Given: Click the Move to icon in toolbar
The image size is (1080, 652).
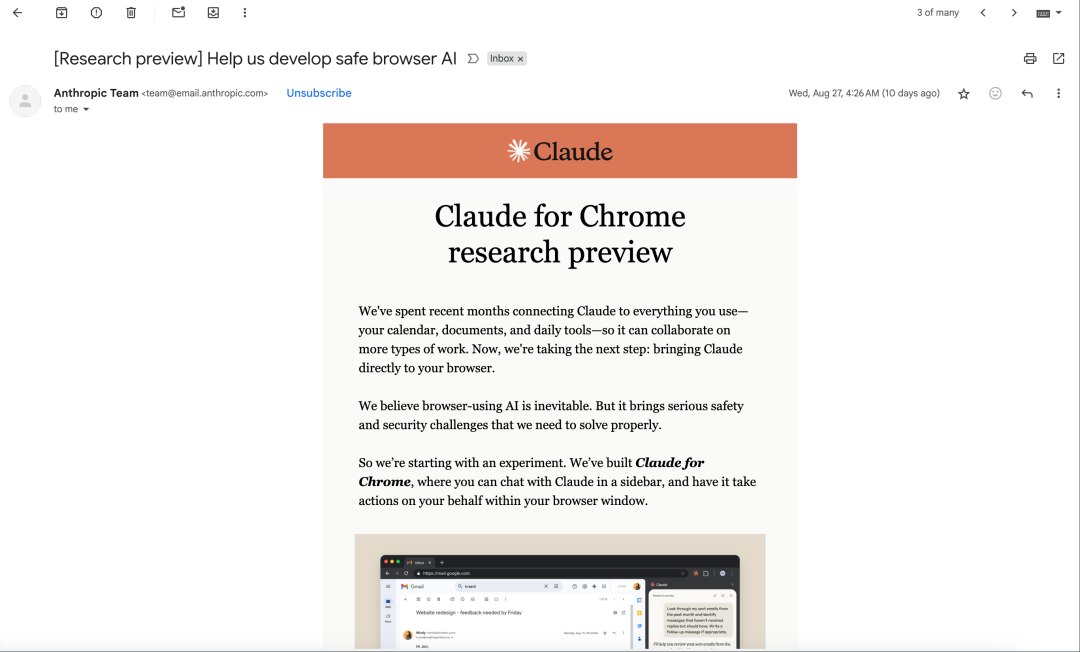Looking at the screenshot, I should coord(214,13).
